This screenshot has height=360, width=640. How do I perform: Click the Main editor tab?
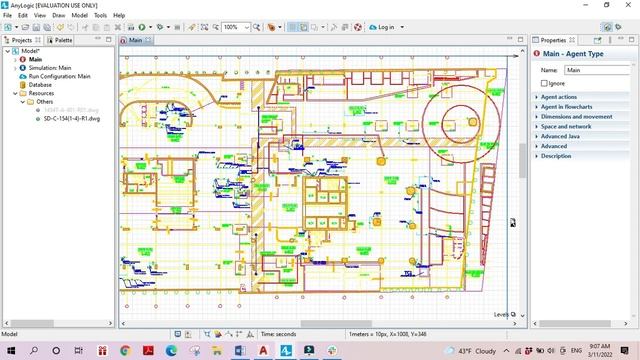click(x=135, y=40)
